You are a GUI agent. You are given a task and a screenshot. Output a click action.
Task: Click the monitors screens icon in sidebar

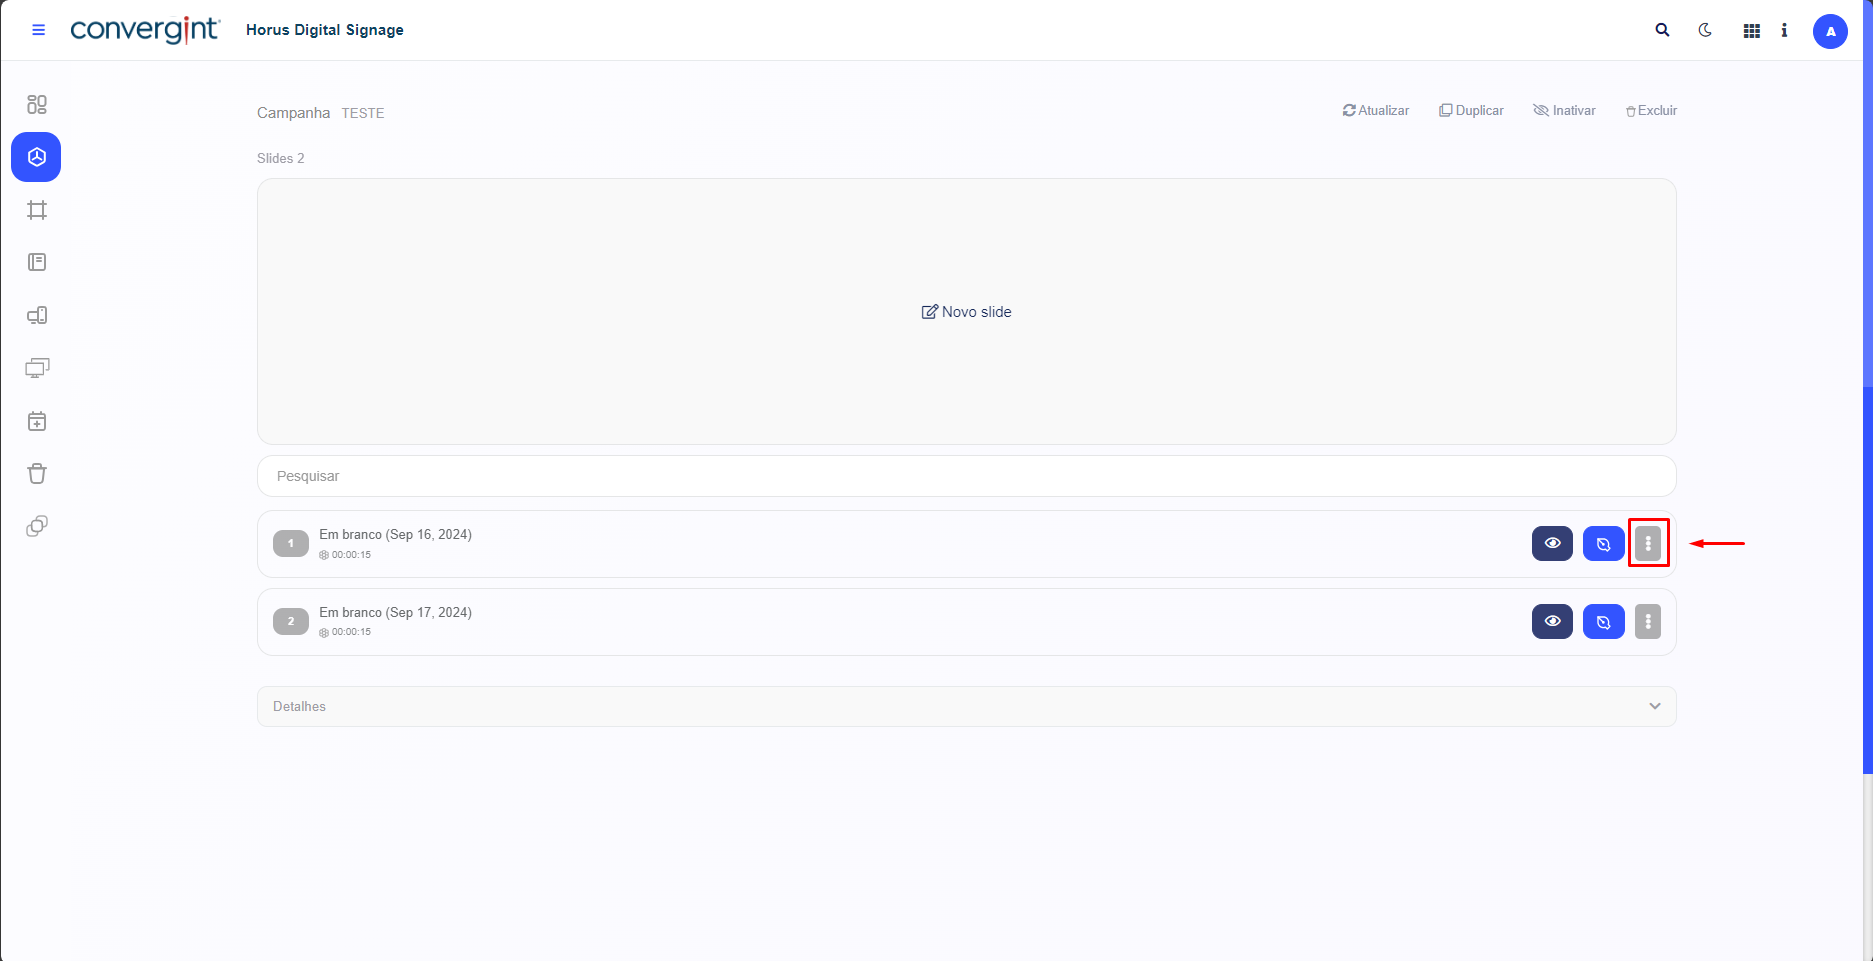[37, 368]
